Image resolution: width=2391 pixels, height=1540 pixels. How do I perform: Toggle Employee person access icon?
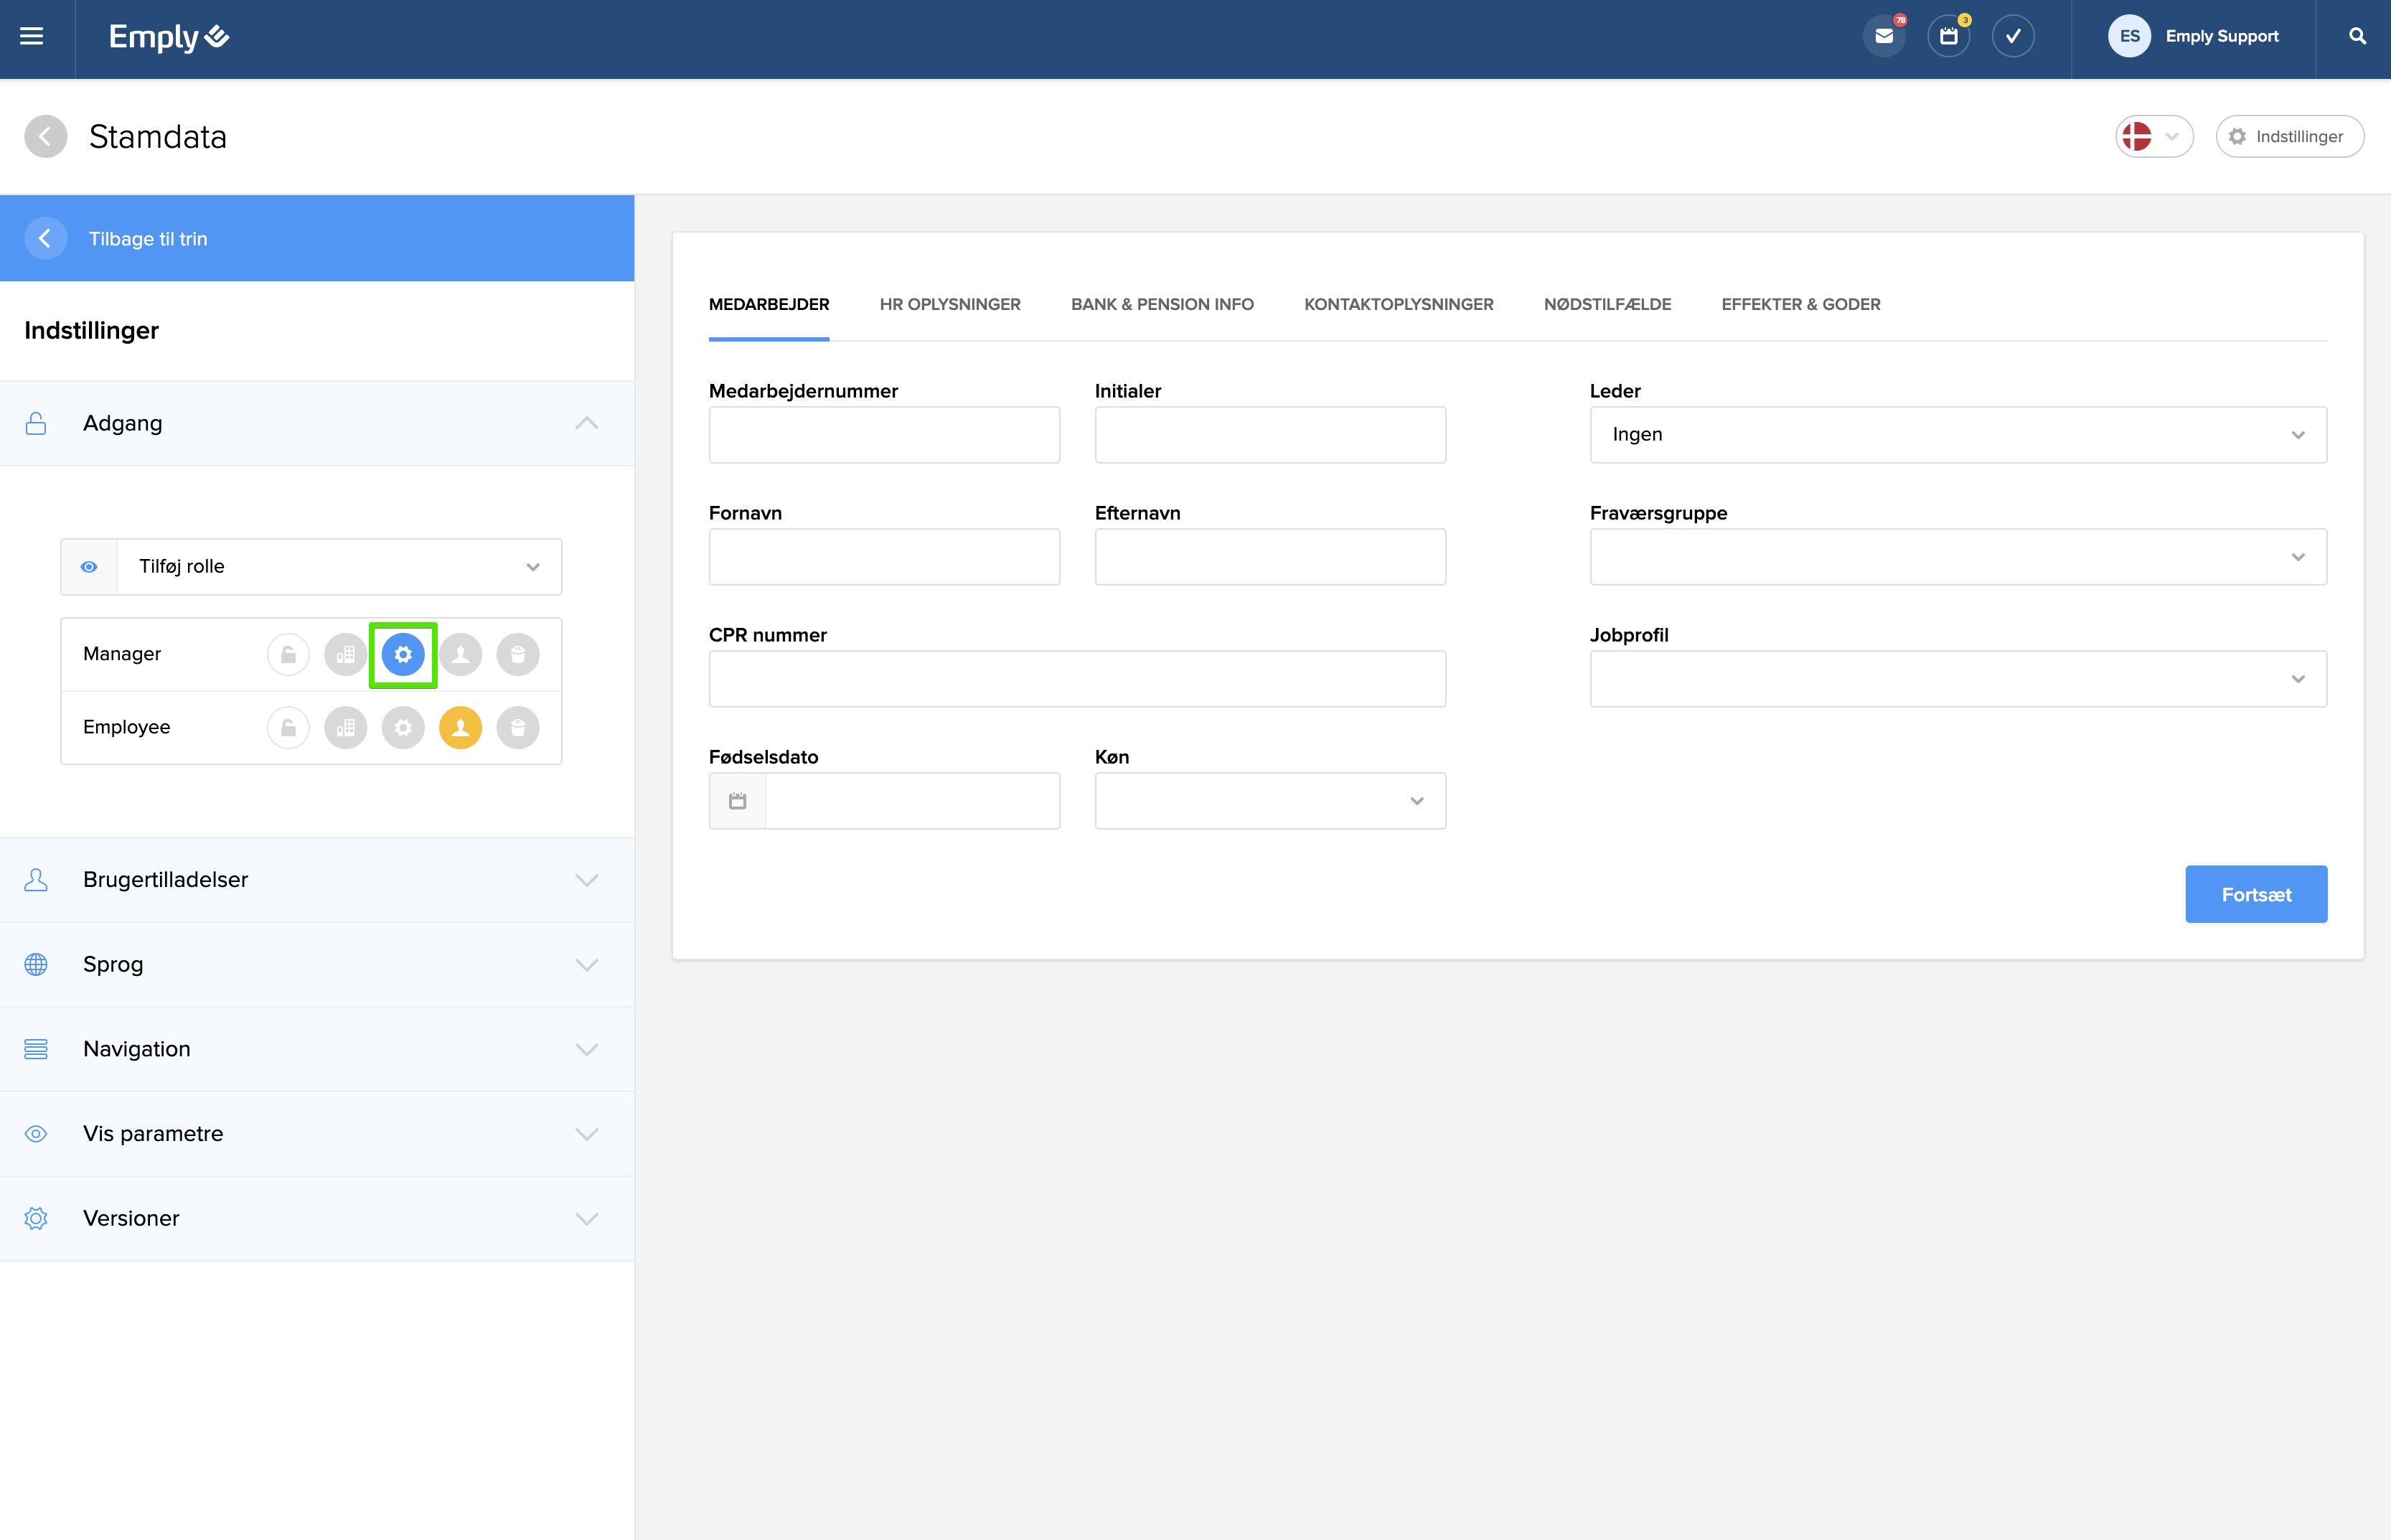tap(460, 727)
